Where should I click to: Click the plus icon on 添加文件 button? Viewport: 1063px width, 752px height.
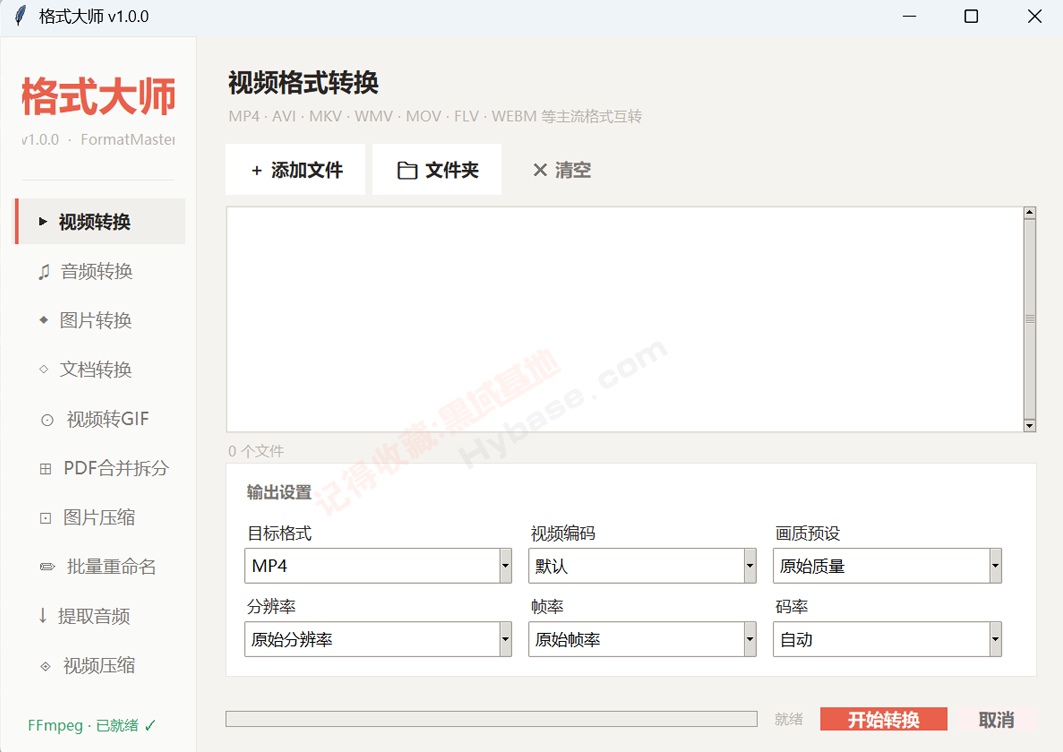(256, 171)
